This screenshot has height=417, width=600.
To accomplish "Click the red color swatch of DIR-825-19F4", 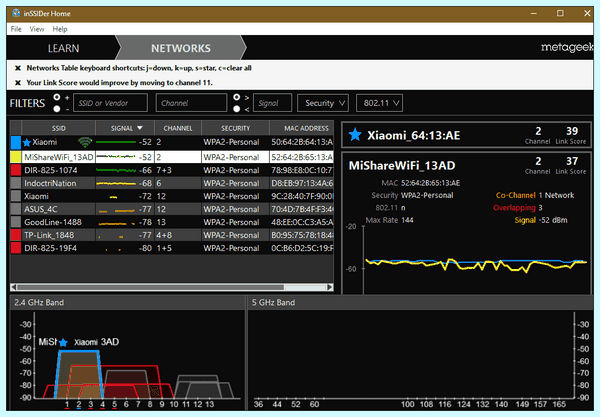I will (16, 248).
